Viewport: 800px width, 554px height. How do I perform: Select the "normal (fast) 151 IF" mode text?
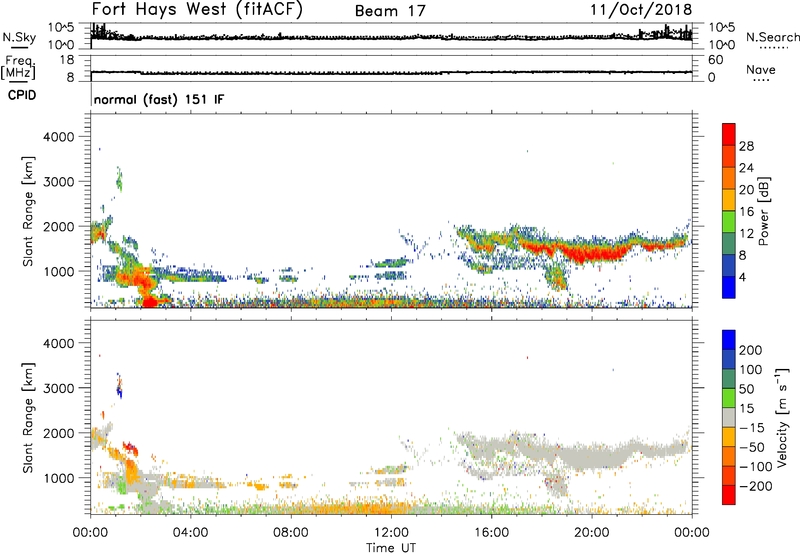159,99
